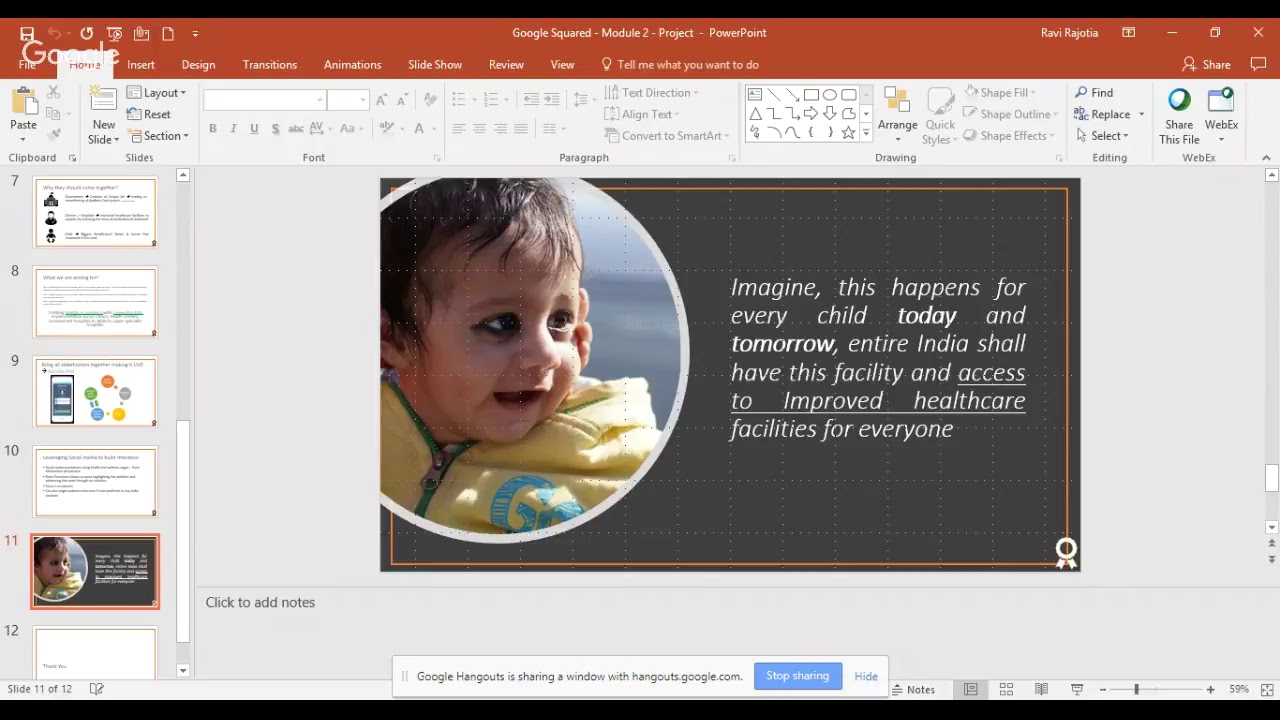Open Quick Styles gallery
Screen dimensions: 1280x720
940,117
